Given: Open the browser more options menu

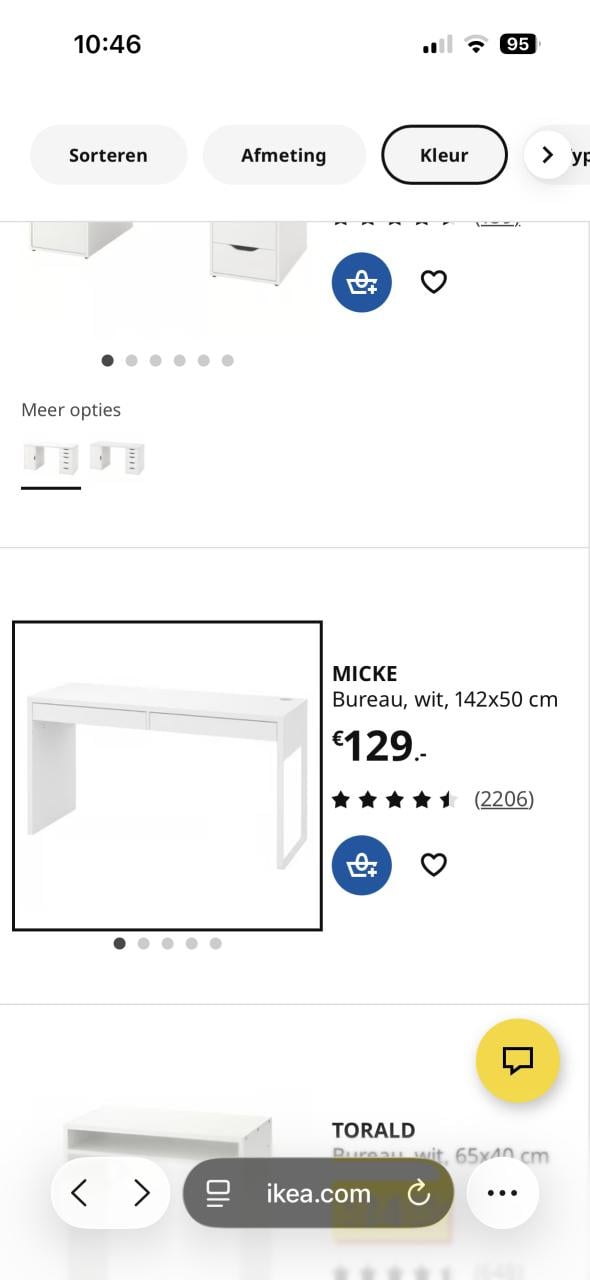Looking at the screenshot, I should point(503,1192).
